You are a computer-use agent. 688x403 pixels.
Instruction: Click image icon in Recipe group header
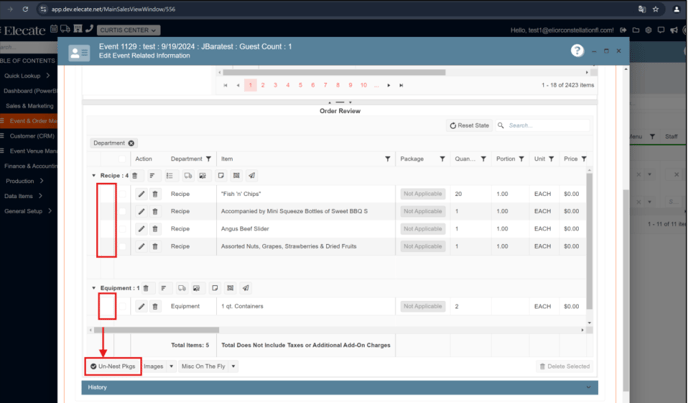coord(202,176)
